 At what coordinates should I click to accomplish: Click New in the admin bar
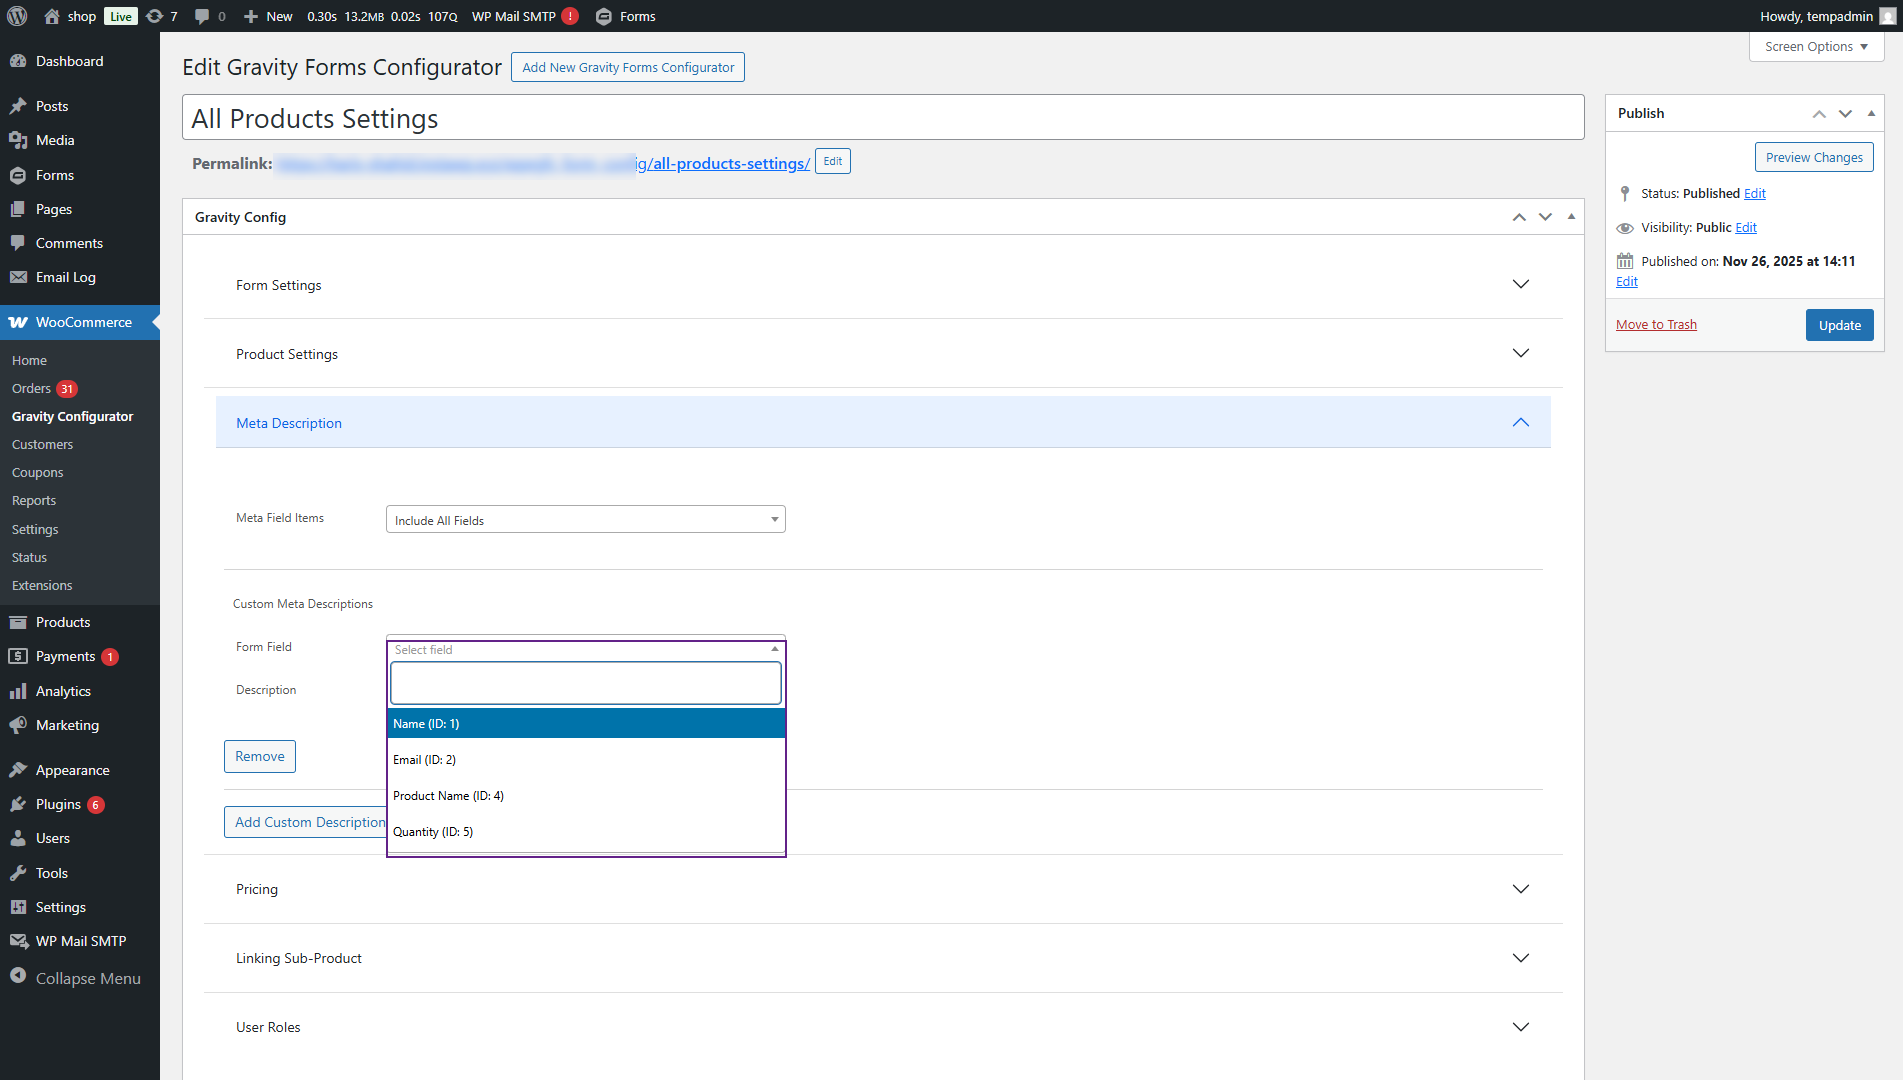[x=268, y=16]
